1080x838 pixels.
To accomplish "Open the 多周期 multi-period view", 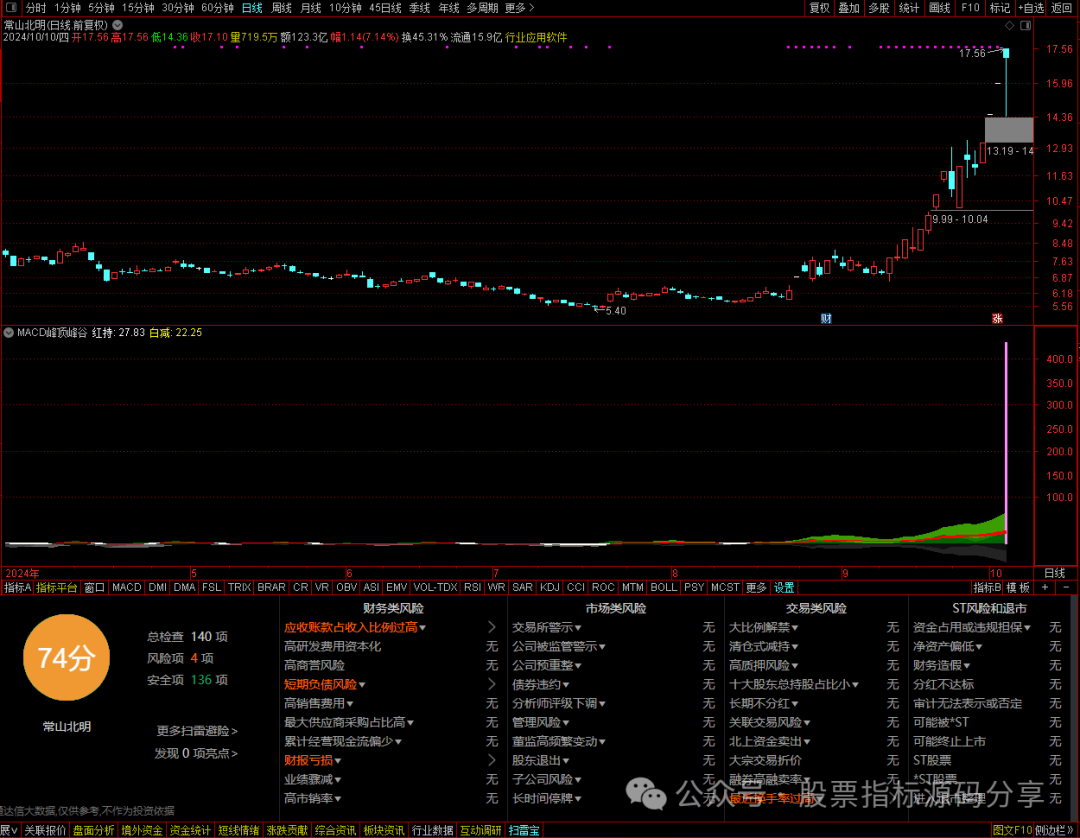I will [x=482, y=8].
